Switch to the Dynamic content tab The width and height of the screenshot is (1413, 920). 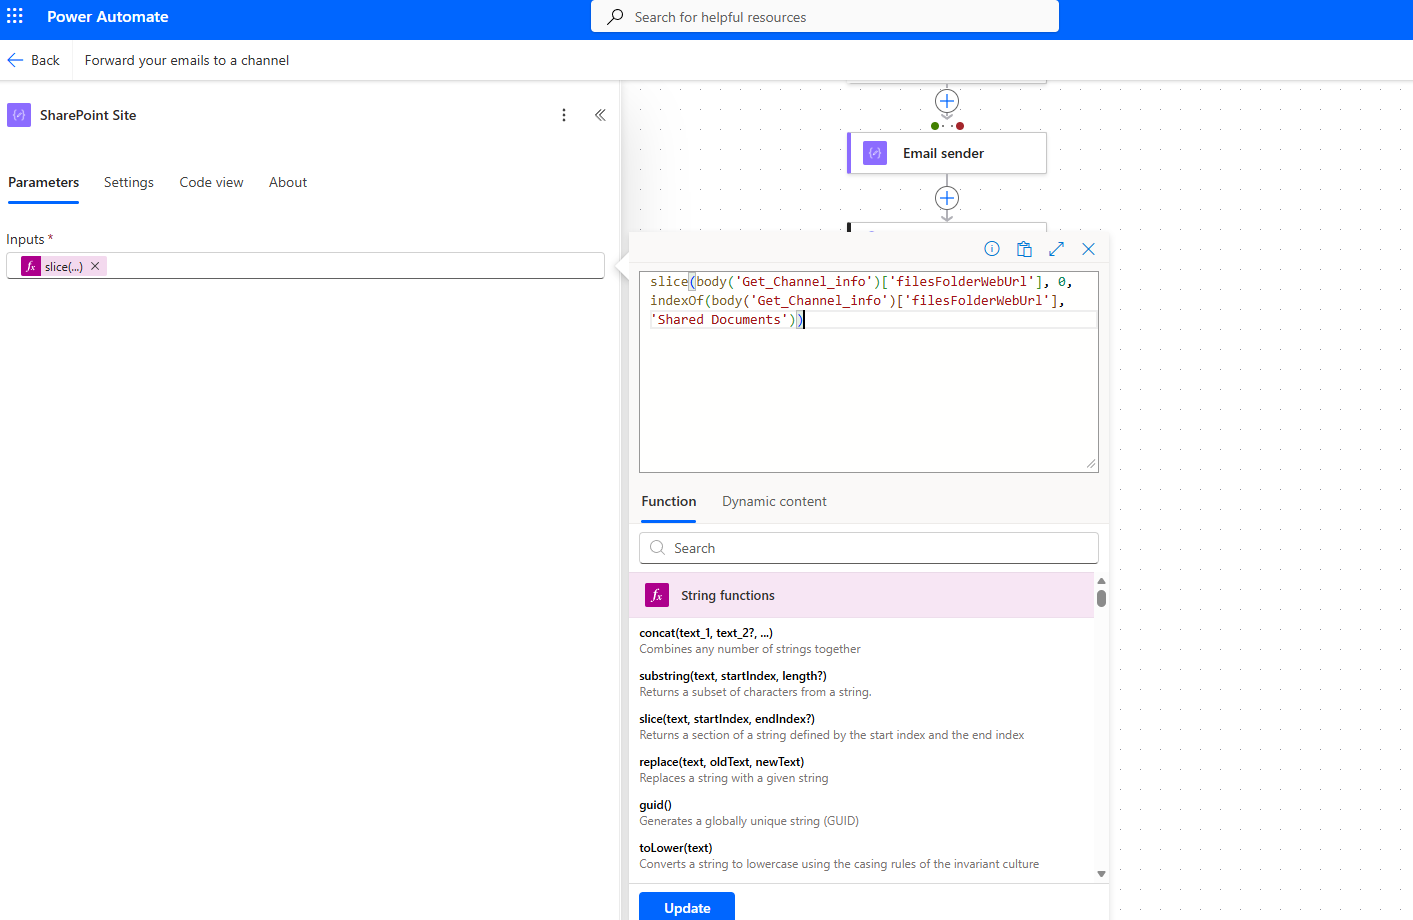point(774,501)
